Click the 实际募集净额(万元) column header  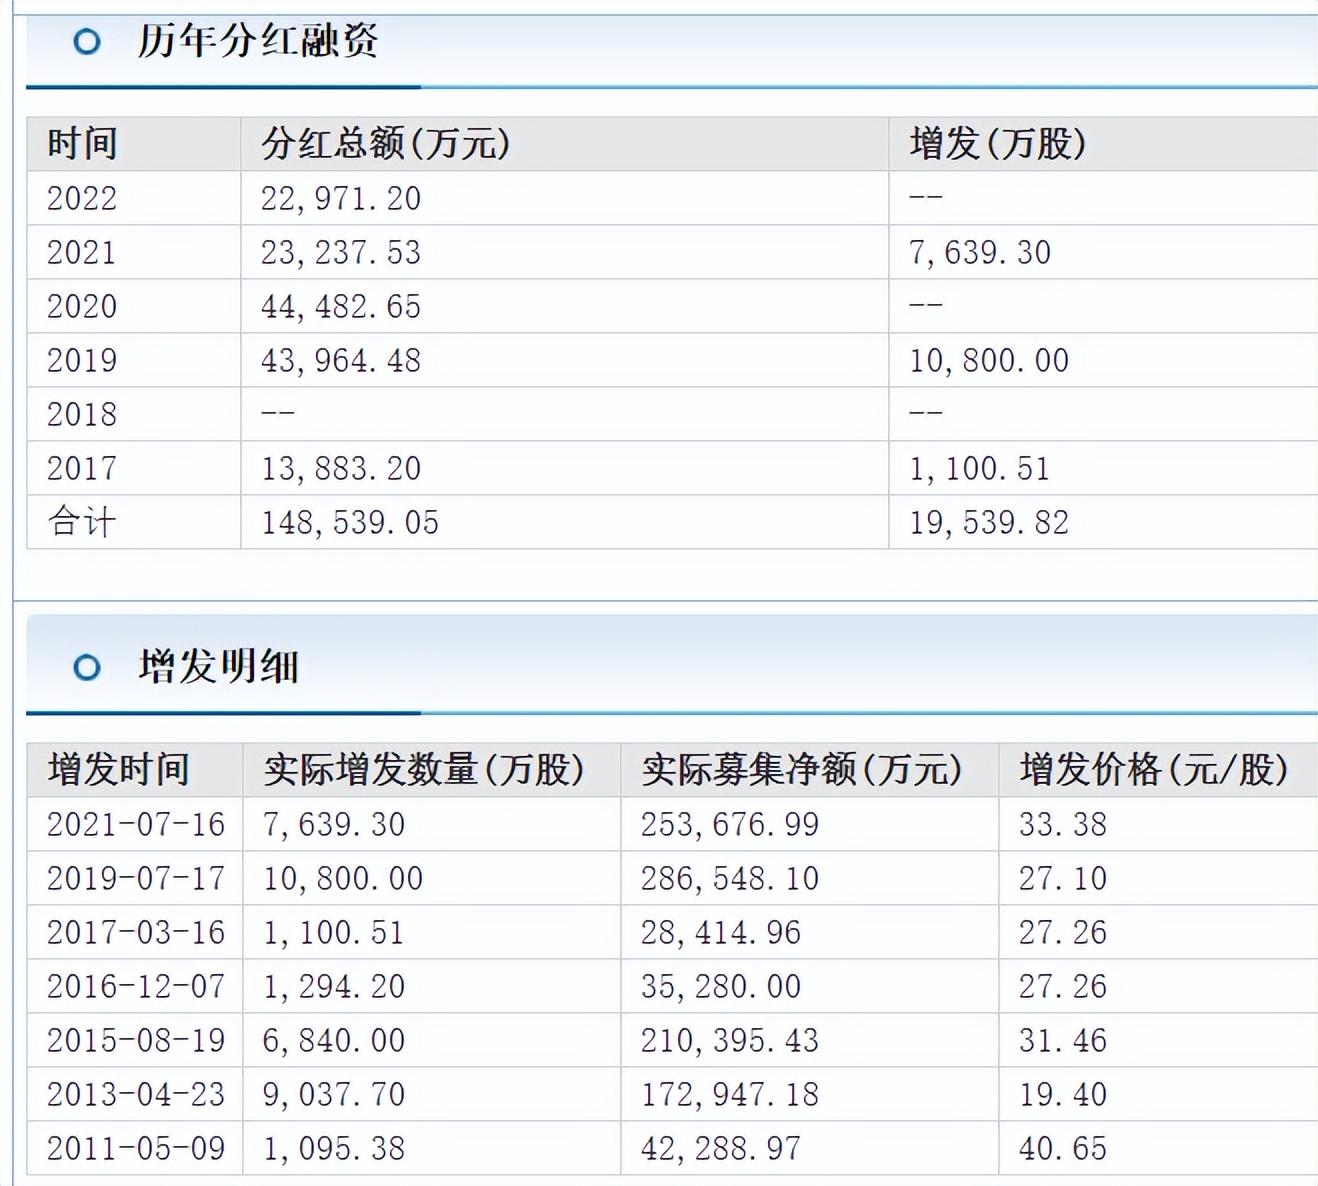[x=802, y=770]
